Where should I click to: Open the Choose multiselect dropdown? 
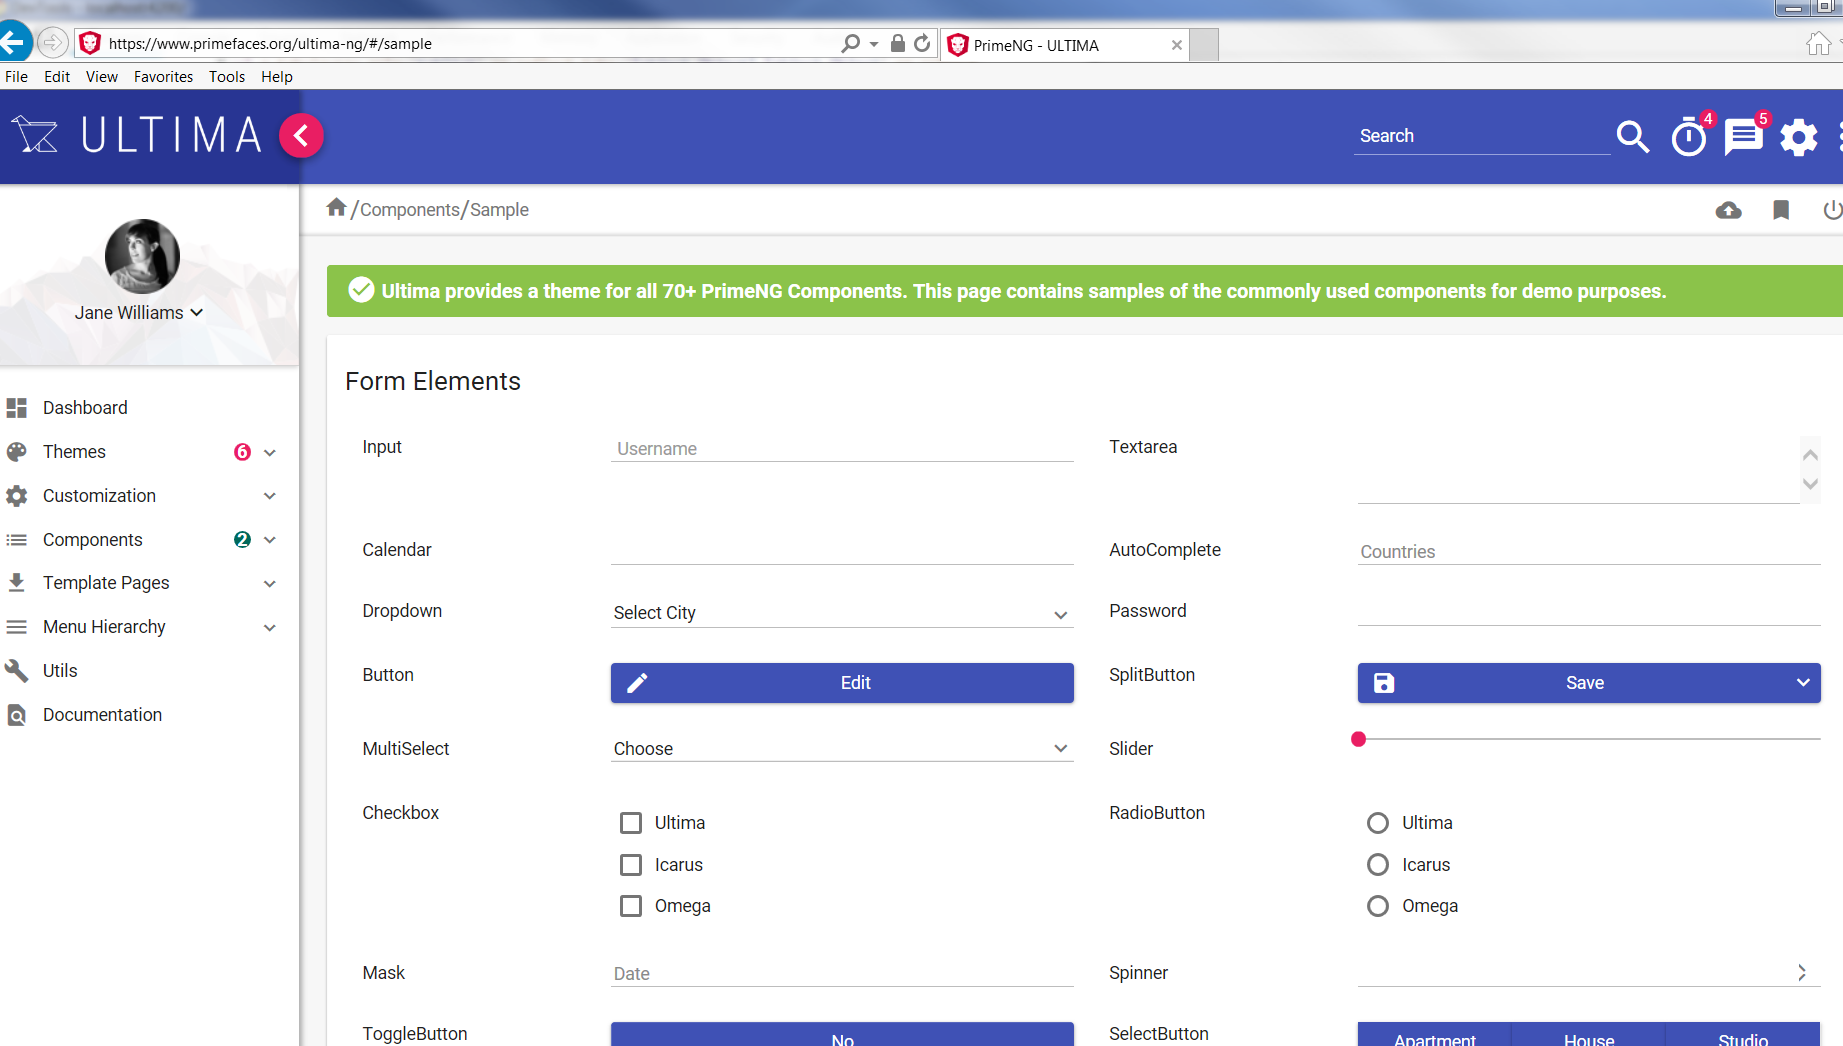click(842, 749)
